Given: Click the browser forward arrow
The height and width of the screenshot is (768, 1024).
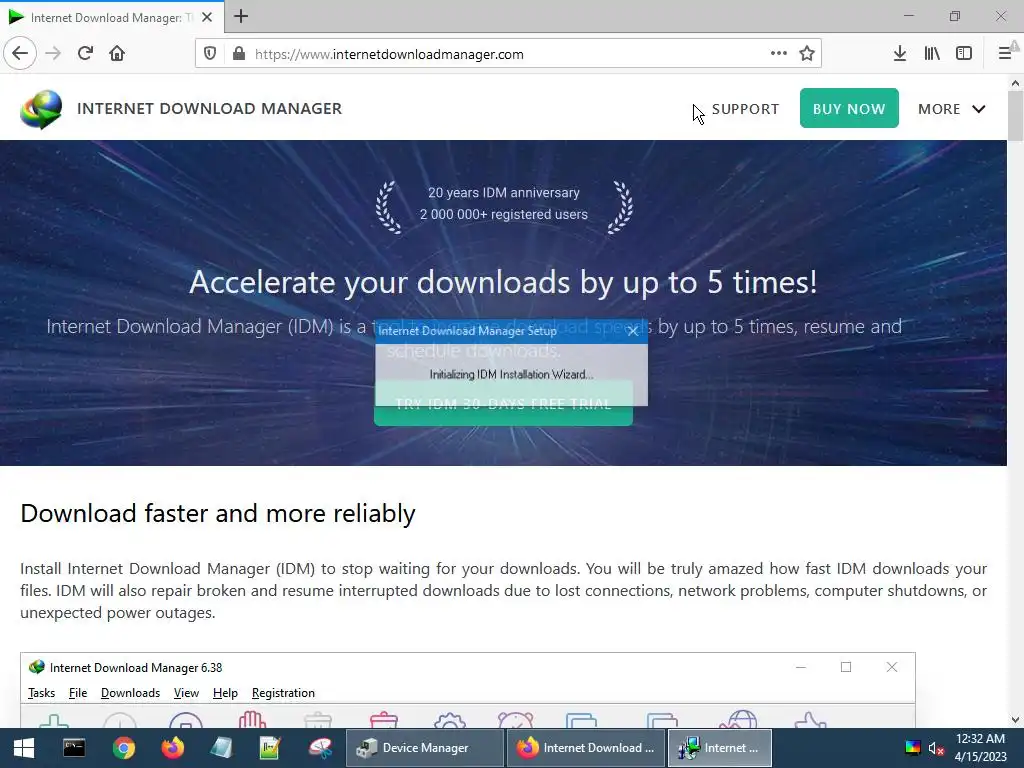Looking at the screenshot, I should pyautogui.click(x=53, y=54).
